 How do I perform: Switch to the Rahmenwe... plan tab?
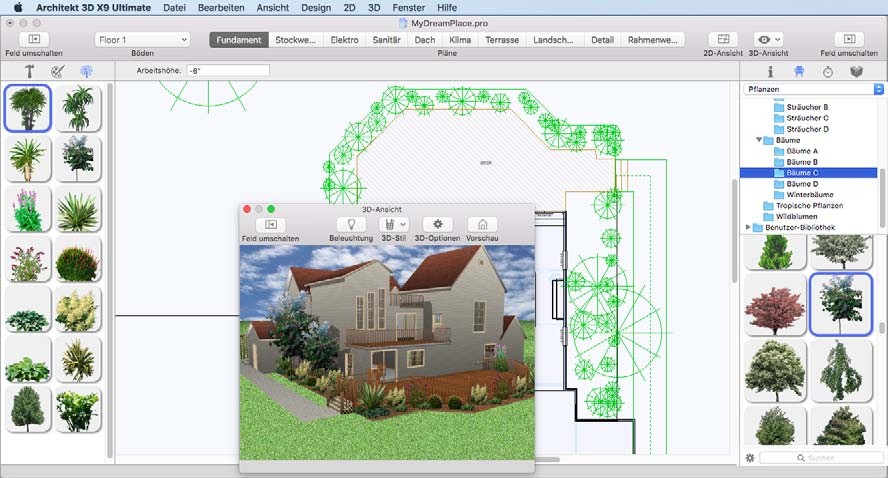click(653, 40)
